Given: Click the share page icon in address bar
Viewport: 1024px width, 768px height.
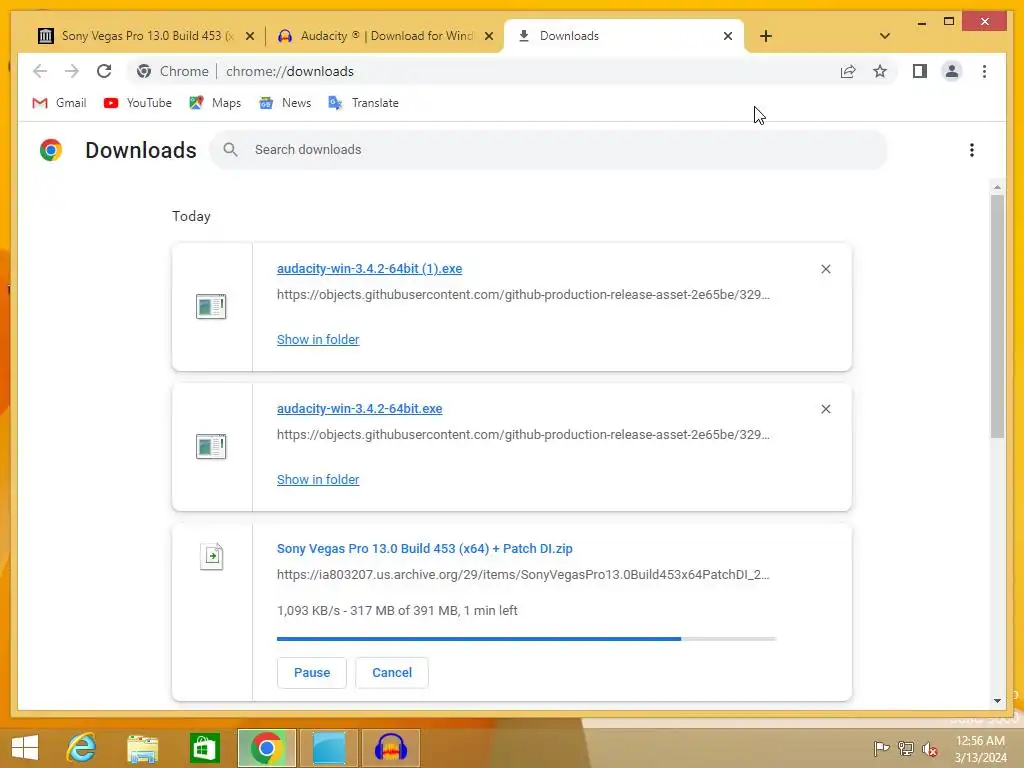Looking at the screenshot, I should tap(848, 71).
